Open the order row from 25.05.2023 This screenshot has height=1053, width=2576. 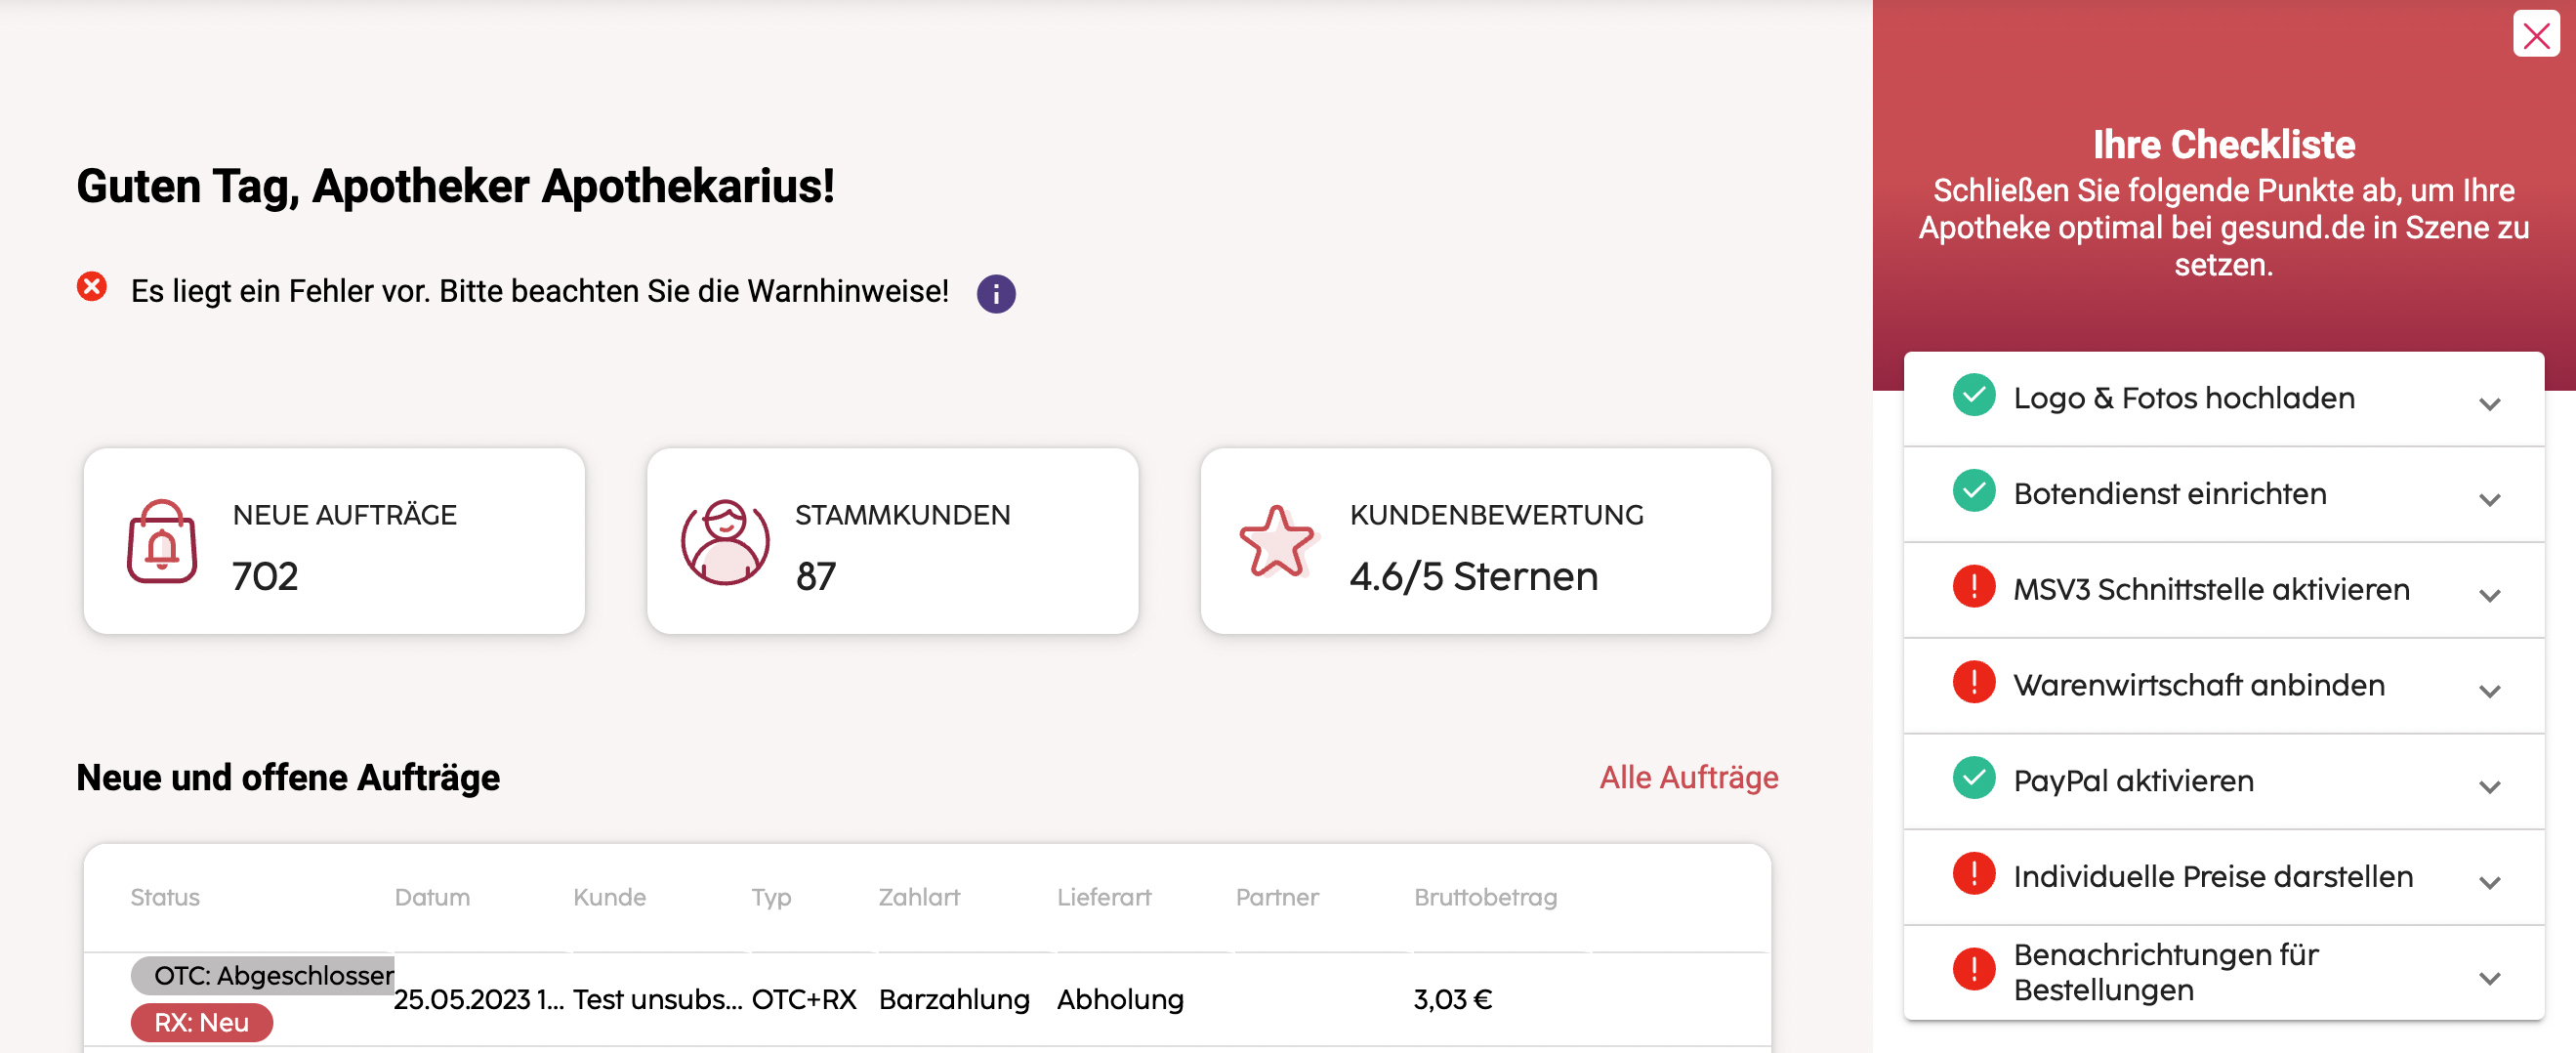pos(927,999)
